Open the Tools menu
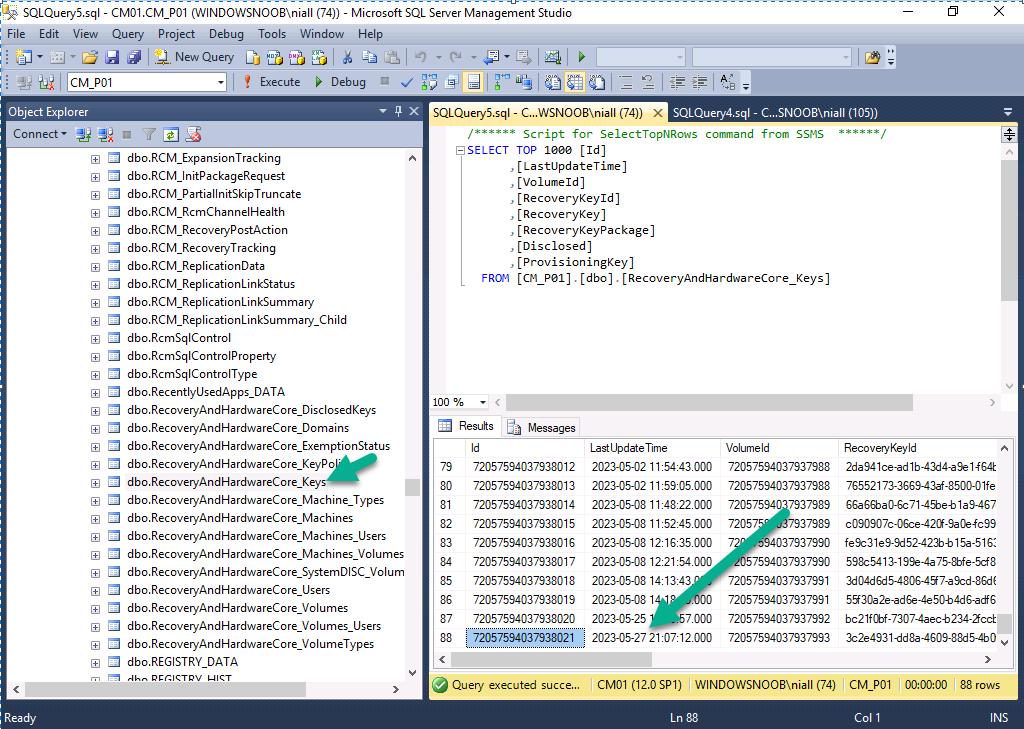The image size is (1024, 729). coord(272,34)
